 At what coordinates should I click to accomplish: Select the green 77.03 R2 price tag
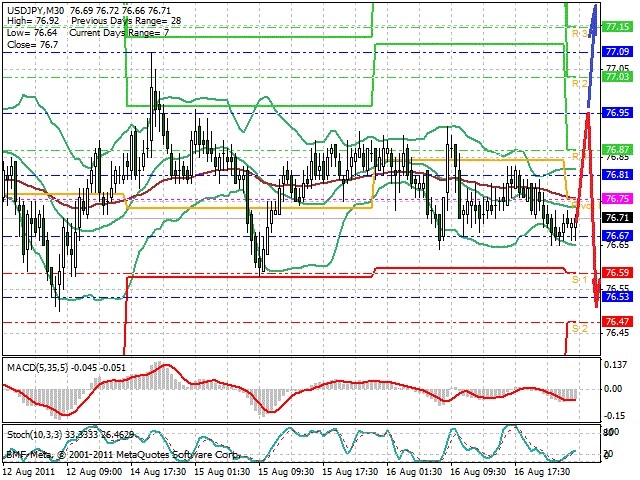[x=618, y=76]
